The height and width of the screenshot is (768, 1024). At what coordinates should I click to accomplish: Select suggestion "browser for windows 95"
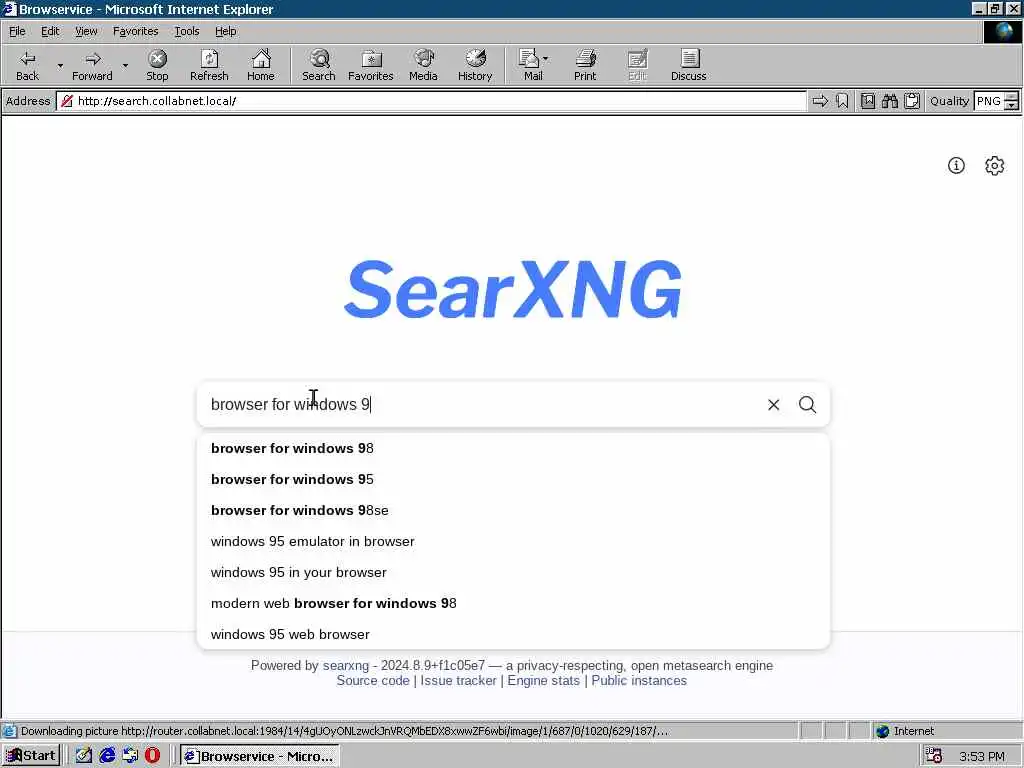click(513, 479)
